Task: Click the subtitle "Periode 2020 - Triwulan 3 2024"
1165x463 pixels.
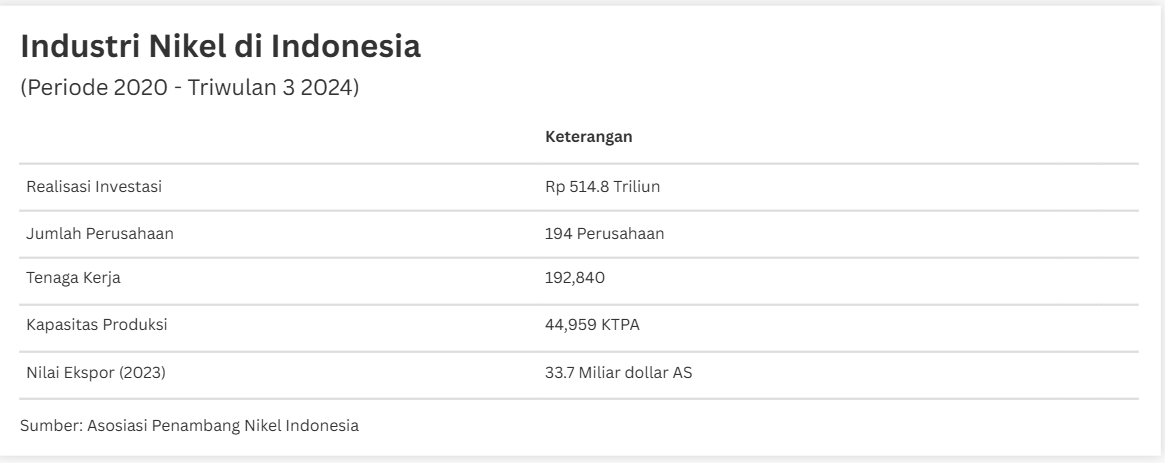Action: 189,88
